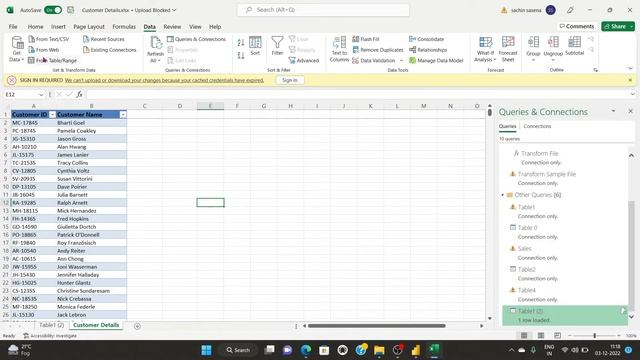Import data From Web
The width and height of the screenshot is (640, 360).
44,50
